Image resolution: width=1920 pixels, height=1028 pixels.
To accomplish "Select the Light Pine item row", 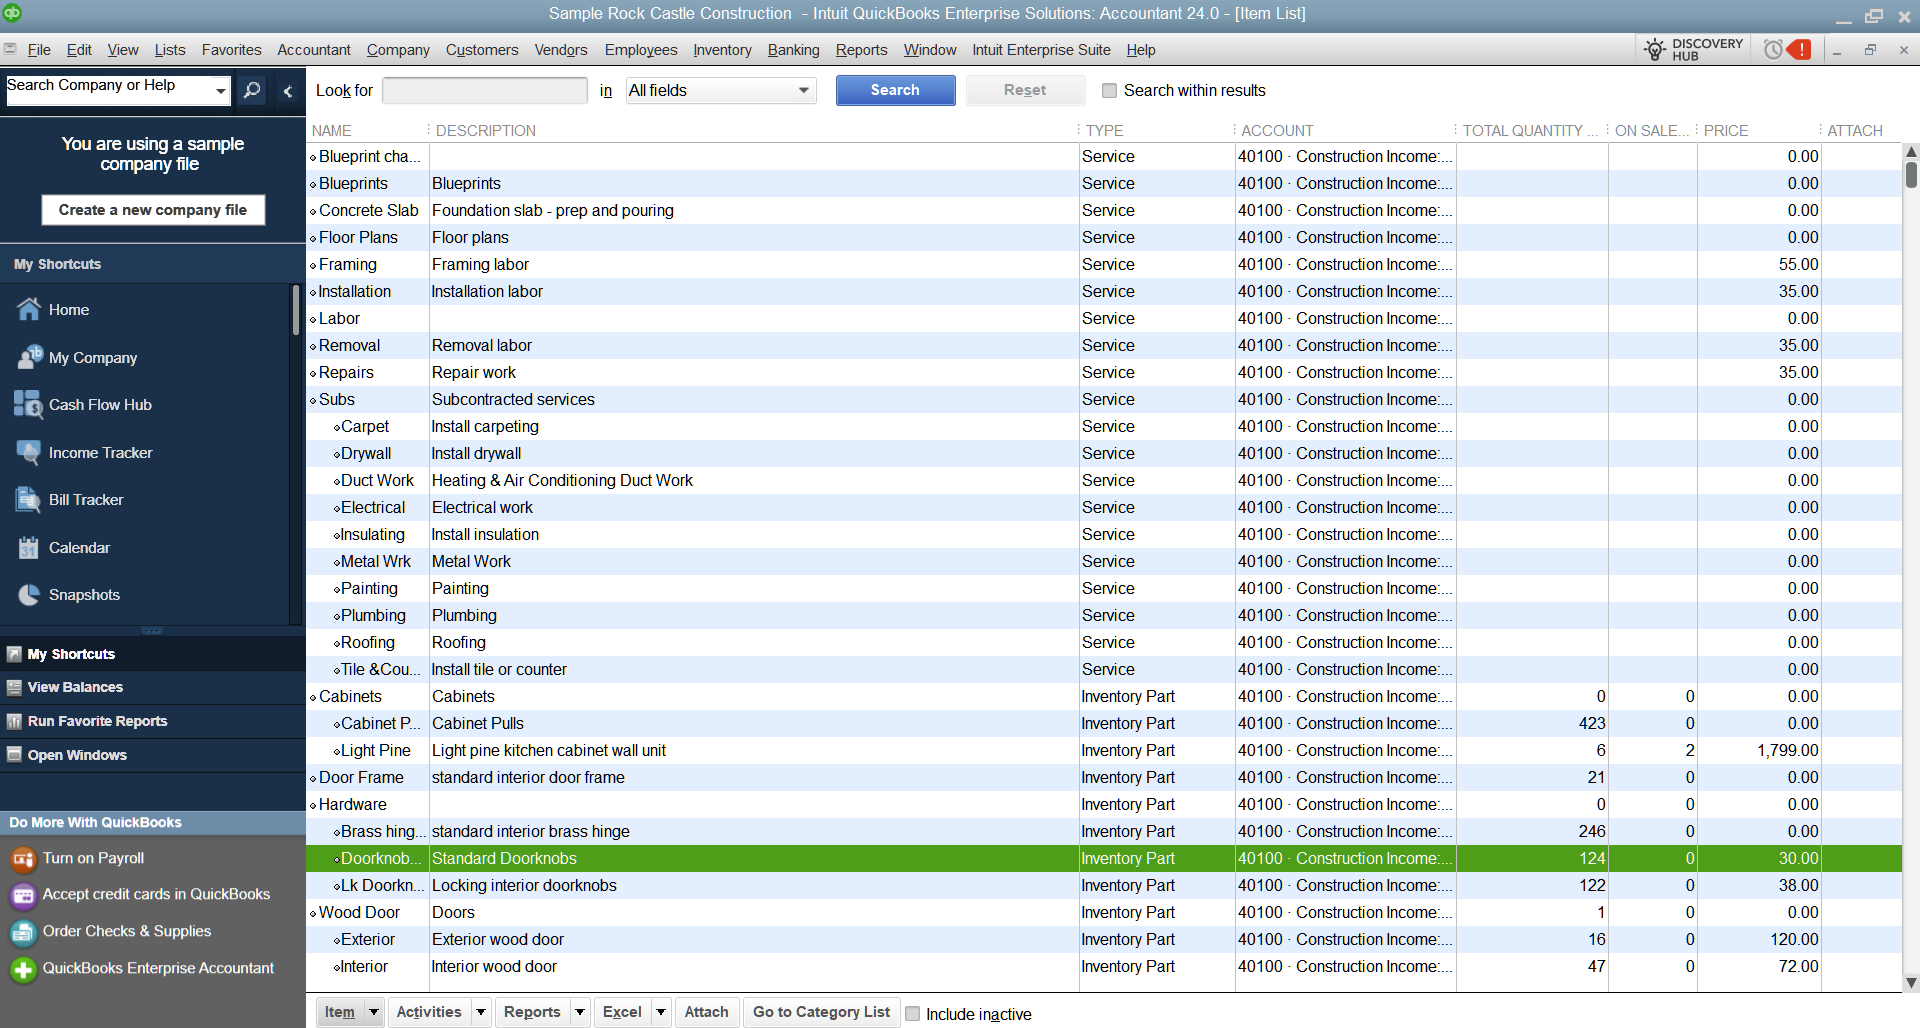I will [x=1104, y=751].
